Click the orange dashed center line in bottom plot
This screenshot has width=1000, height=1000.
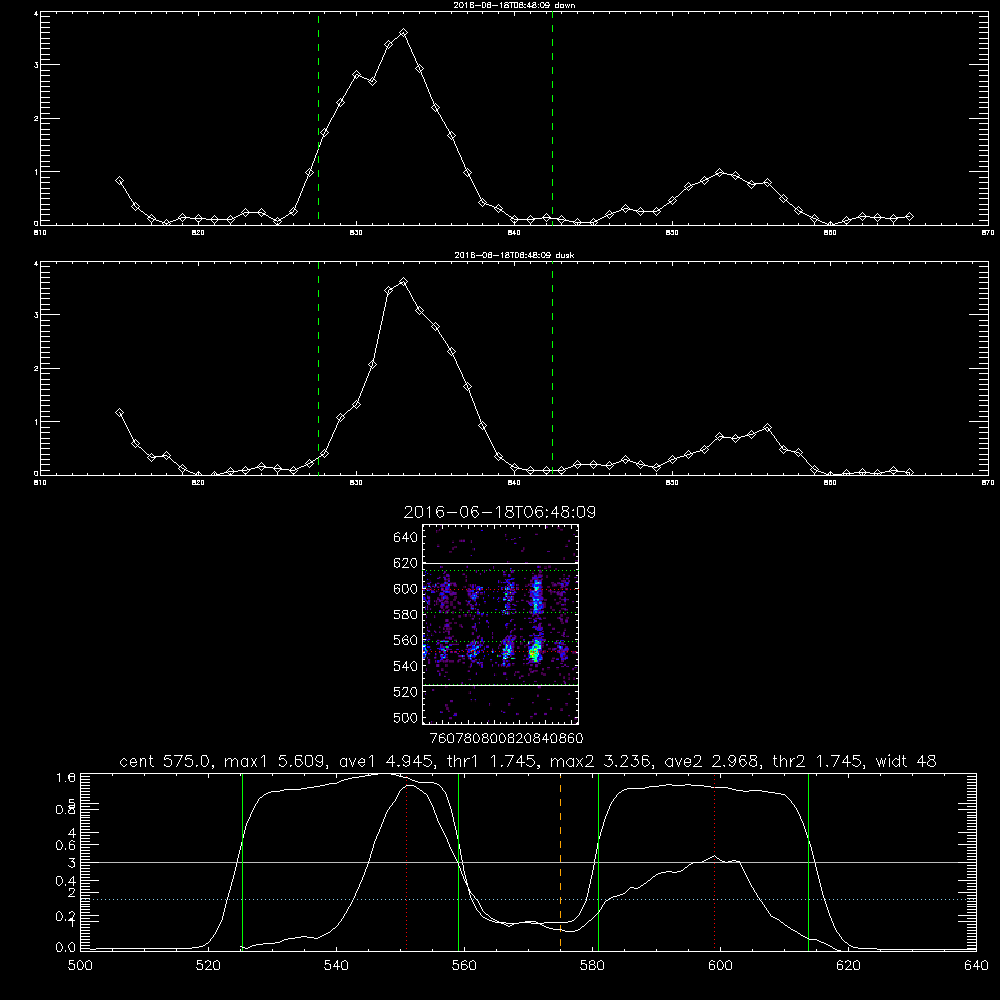coord(561,861)
